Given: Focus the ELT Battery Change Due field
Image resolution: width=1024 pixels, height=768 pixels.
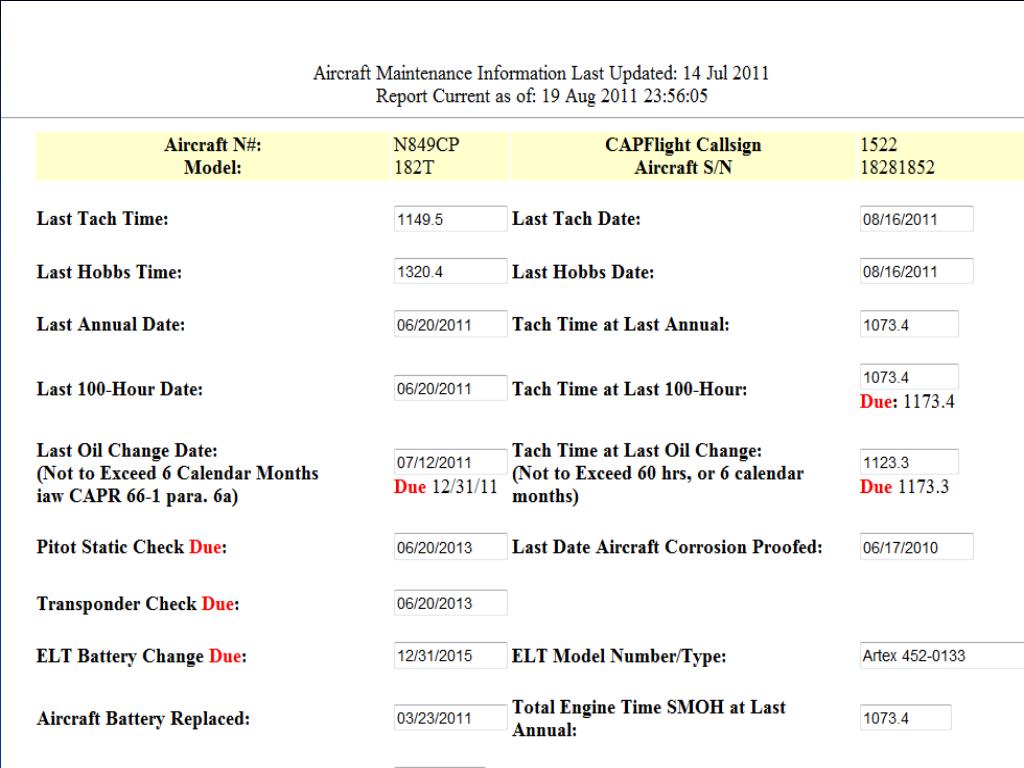Looking at the screenshot, I should 450,655.
